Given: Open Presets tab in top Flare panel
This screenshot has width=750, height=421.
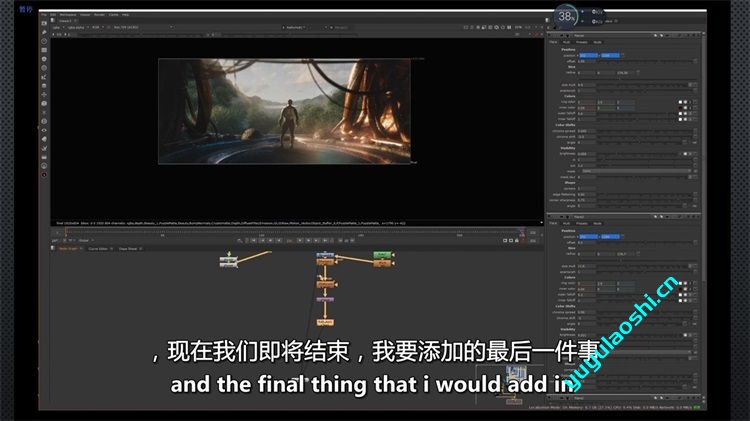Looking at the screenshot, I should [x=582, y=42].
